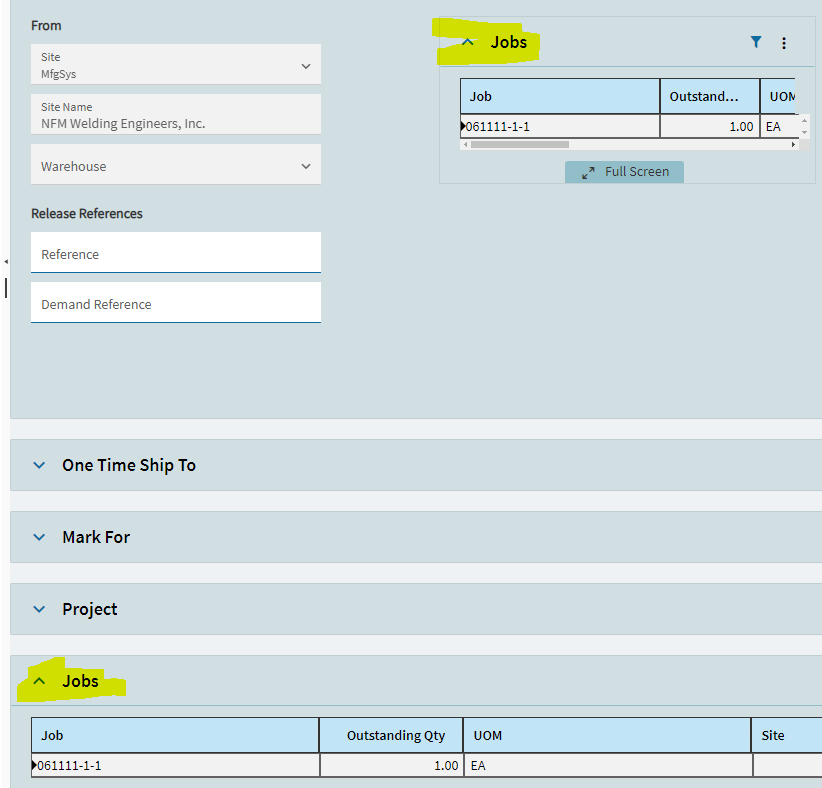Collapse the upper Jobs panel chevron
Screen dimensions: 822x788
click(x=468, y=42)
